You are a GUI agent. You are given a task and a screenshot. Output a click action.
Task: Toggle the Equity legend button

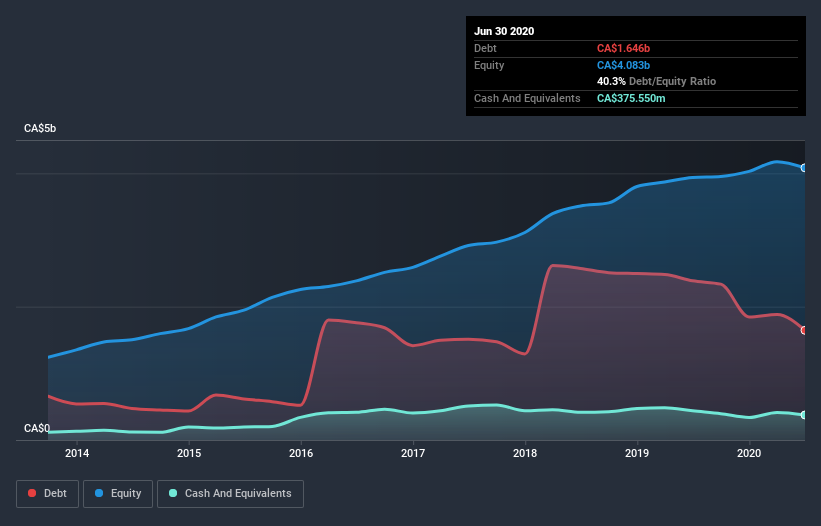coord(118,494)
